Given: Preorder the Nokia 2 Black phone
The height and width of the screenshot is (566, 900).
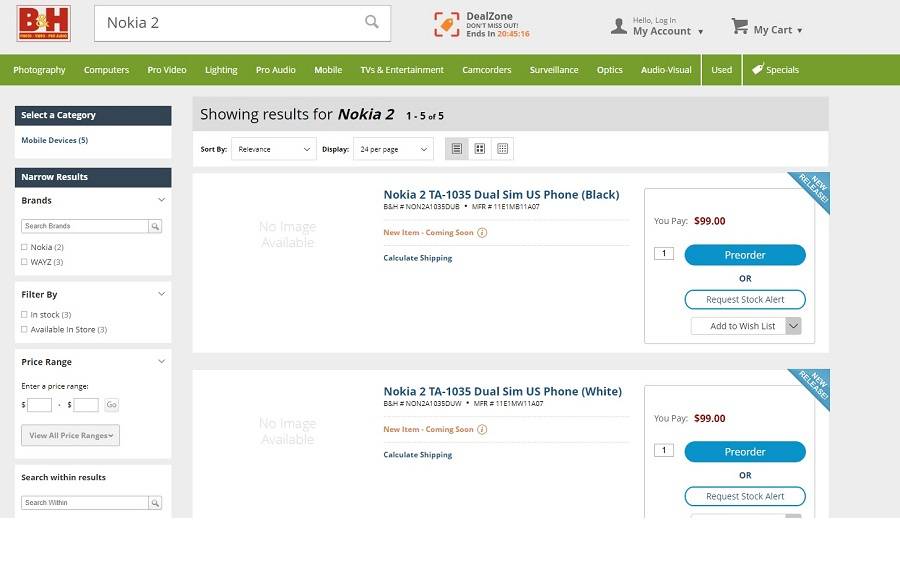Looking at the screenshot, I should point(744,255).
